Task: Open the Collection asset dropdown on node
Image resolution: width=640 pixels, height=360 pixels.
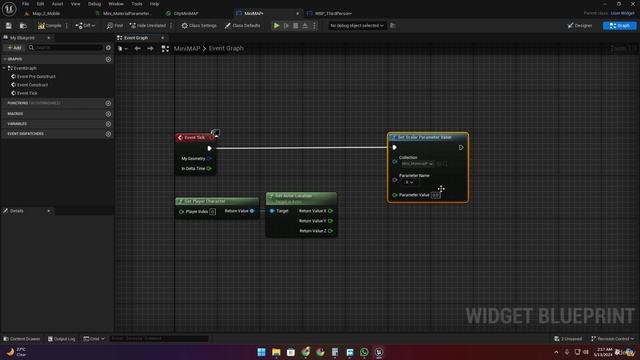Action: click(417, 164)
